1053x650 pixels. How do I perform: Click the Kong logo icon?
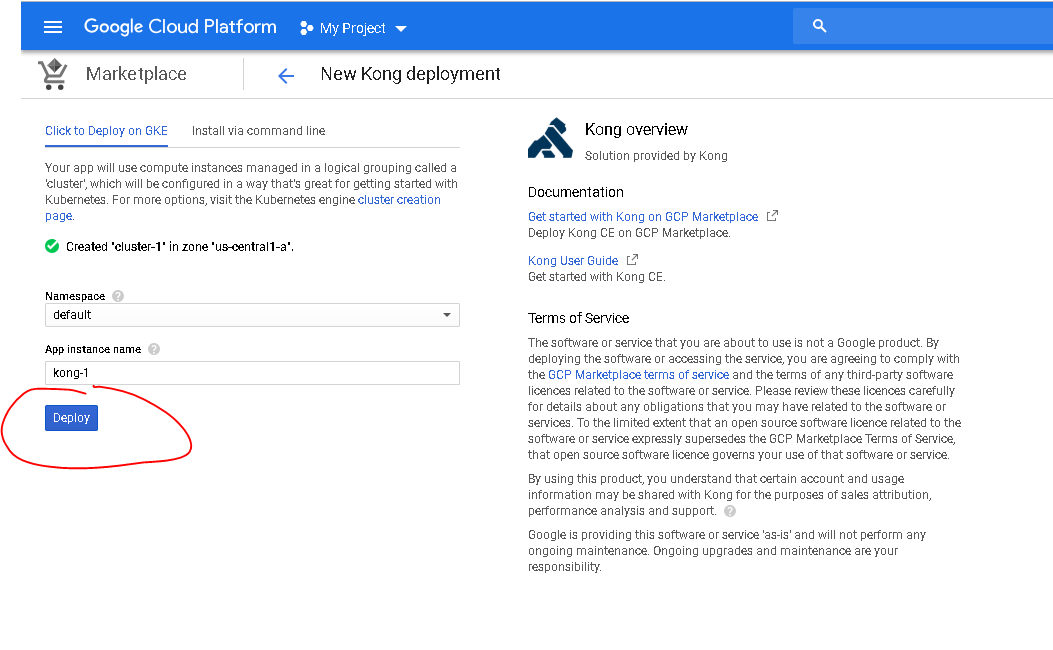[550, 139]
